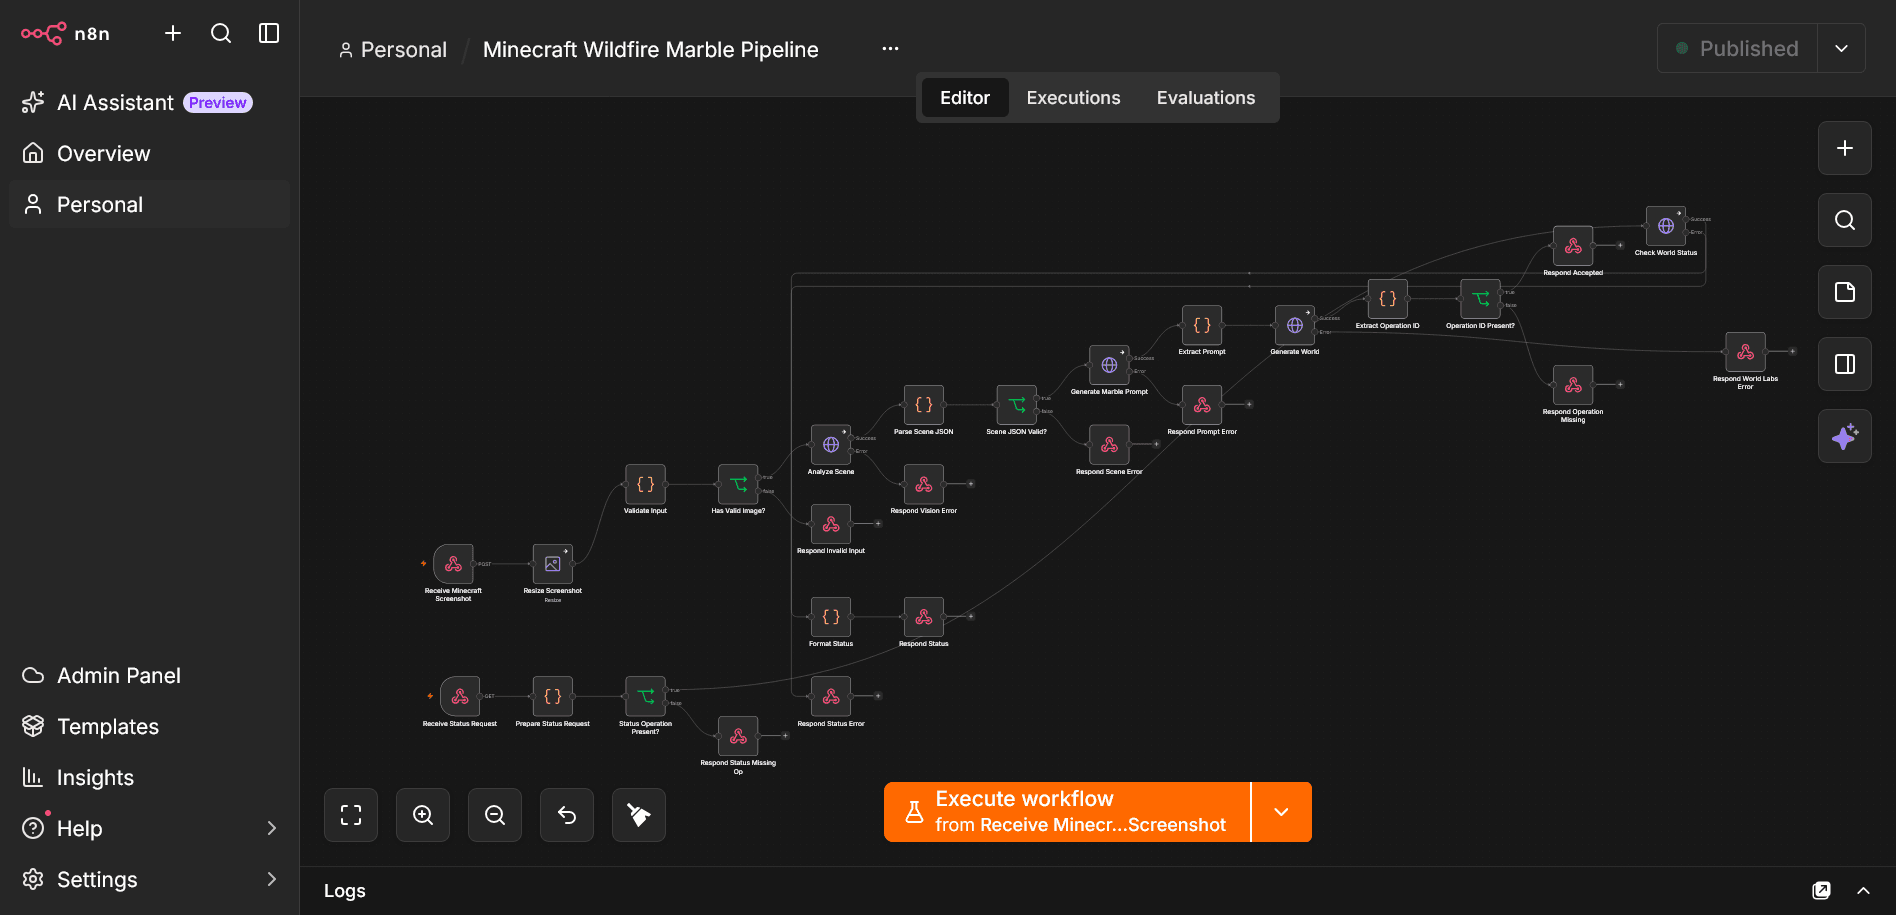Viewport: 1896px width, 915px height.
Task: Add sticky note to canvas
Action: point(1845,292)
